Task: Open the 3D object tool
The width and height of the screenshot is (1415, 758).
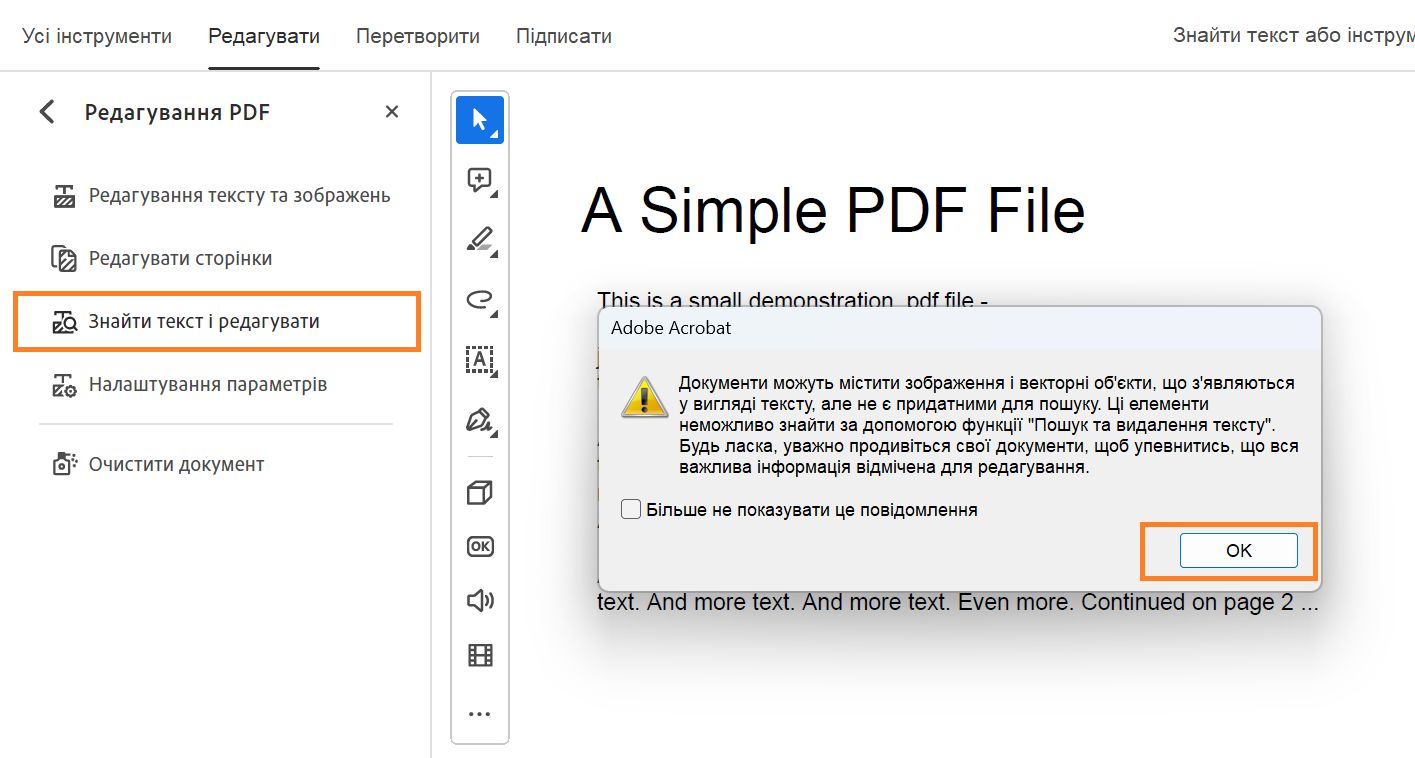Action: point(479,492)
